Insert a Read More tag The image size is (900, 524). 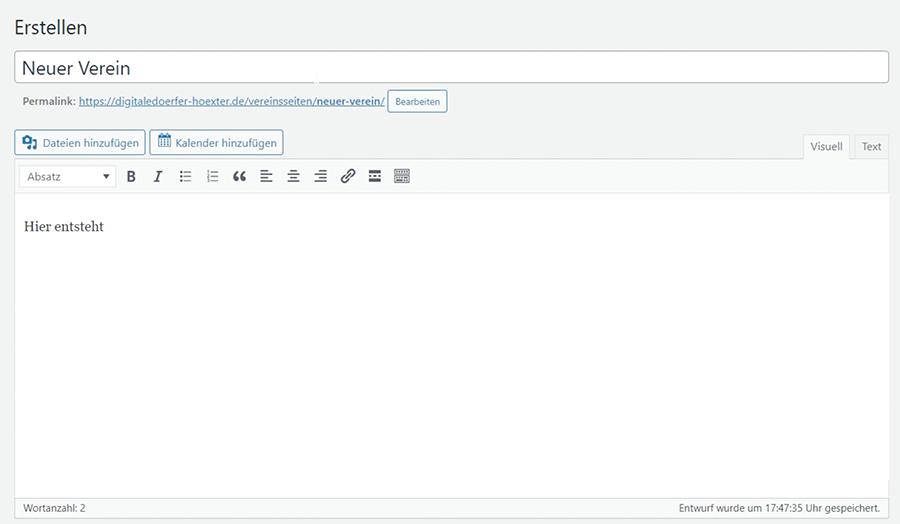(x=375, y=176)
